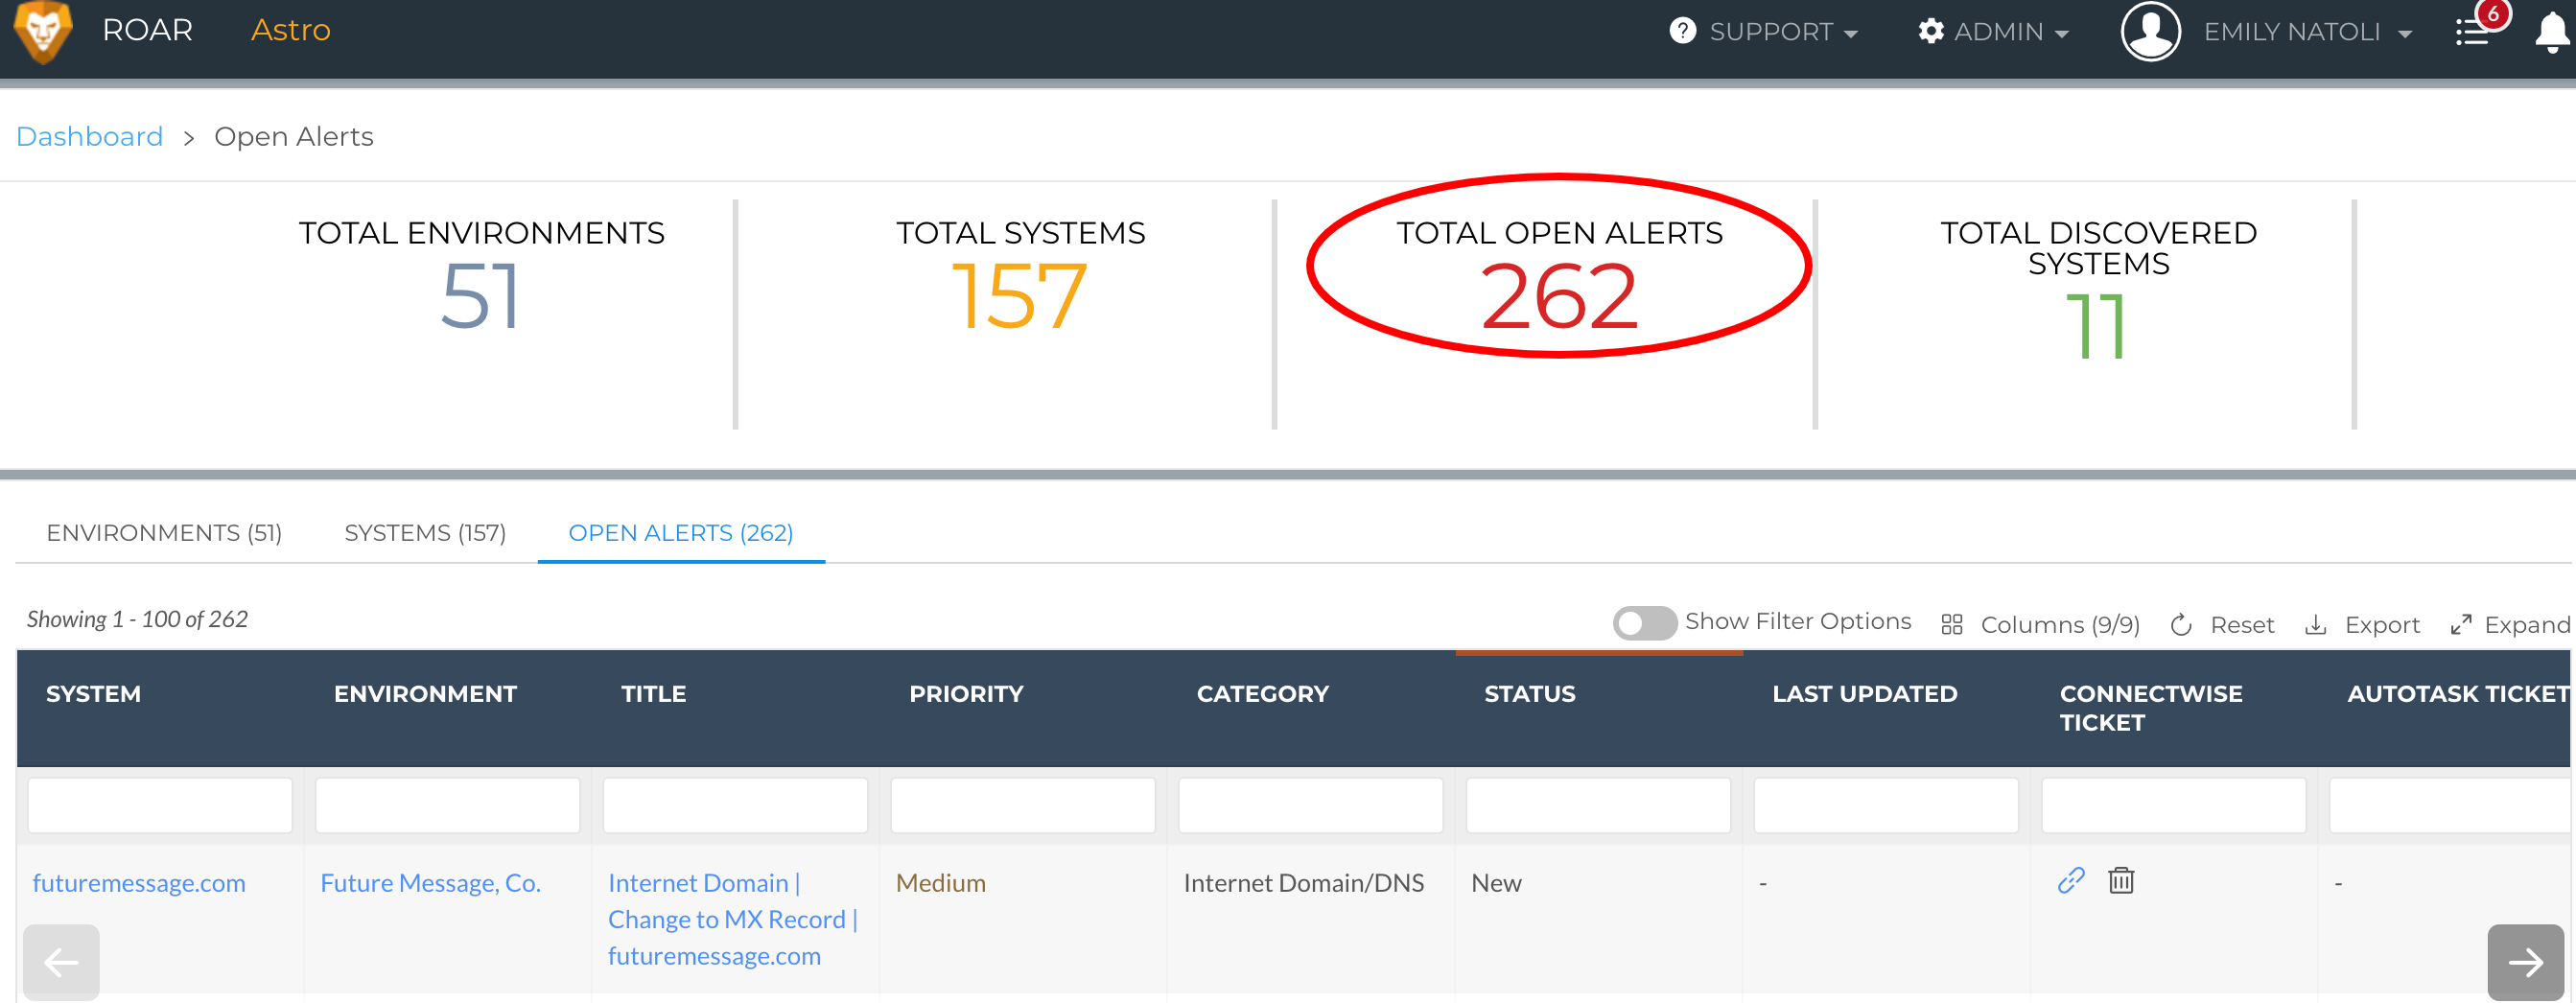
Task: Click the Admin gear icon
Action: (x=1932, y=31)
